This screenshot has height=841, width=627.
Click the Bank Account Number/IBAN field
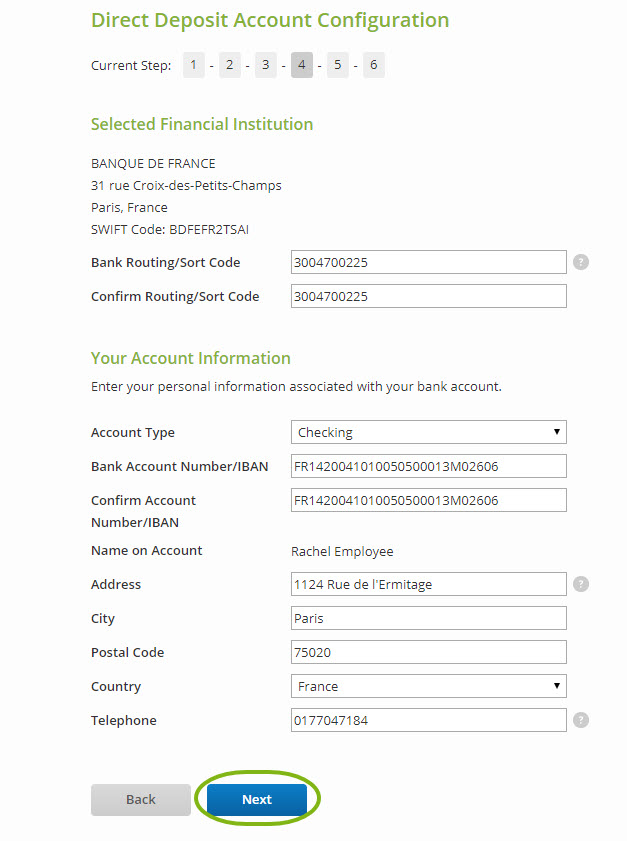429,466
